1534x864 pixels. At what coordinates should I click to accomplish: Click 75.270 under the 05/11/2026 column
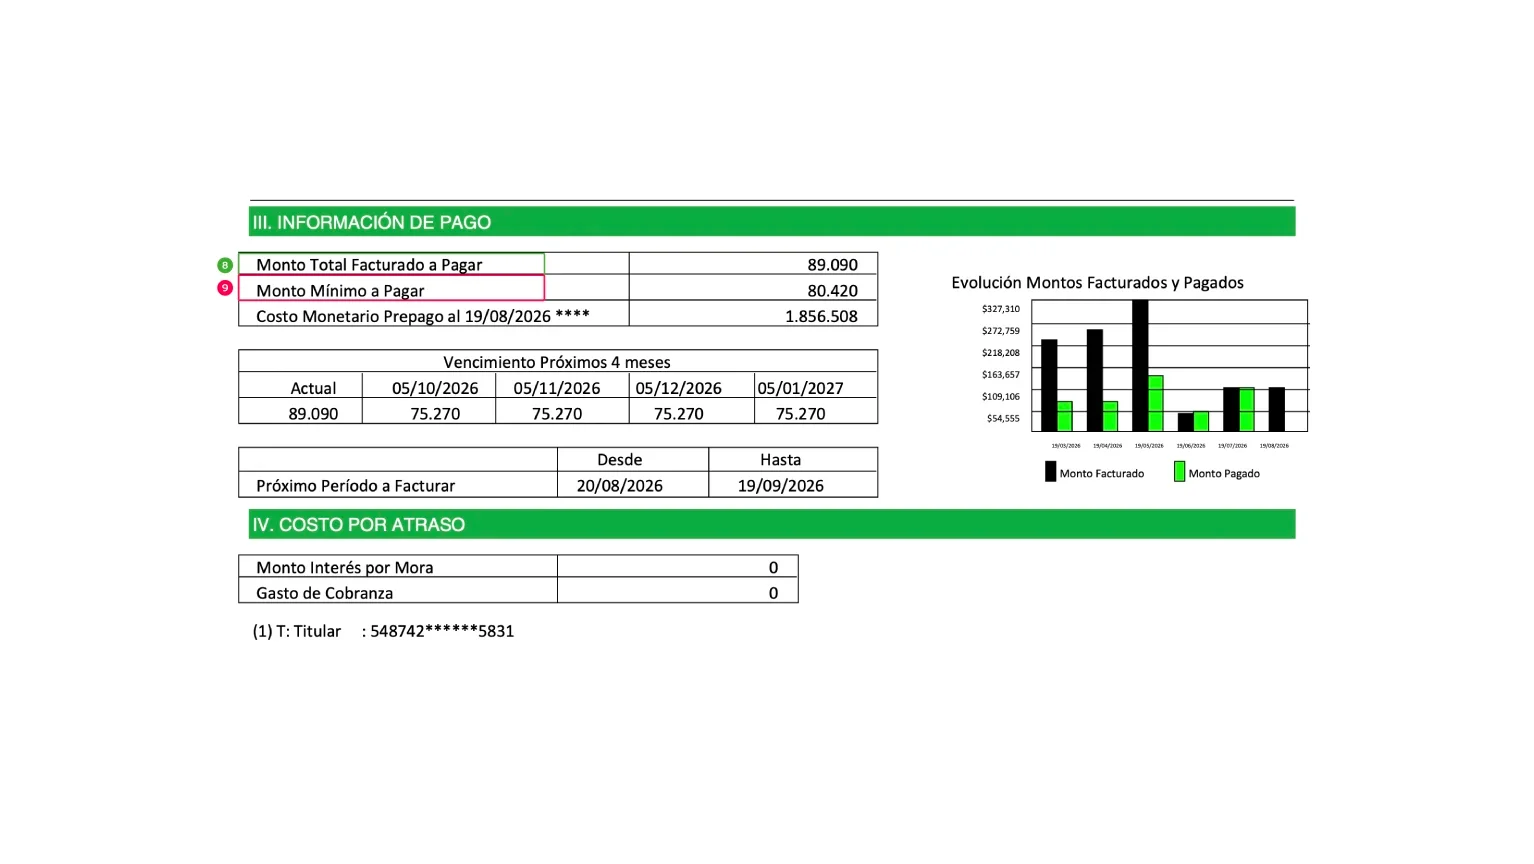pyautogui.click(x=557, y=414)
